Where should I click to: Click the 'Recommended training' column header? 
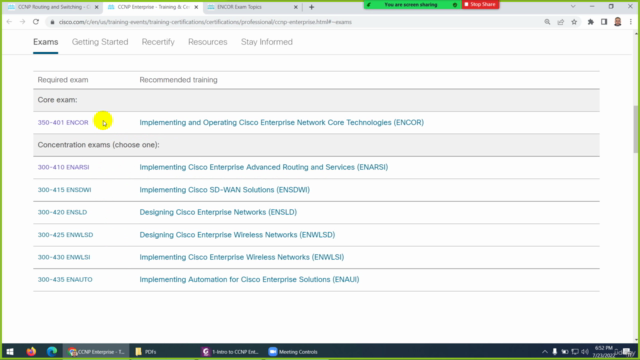[x=178, y=80]
